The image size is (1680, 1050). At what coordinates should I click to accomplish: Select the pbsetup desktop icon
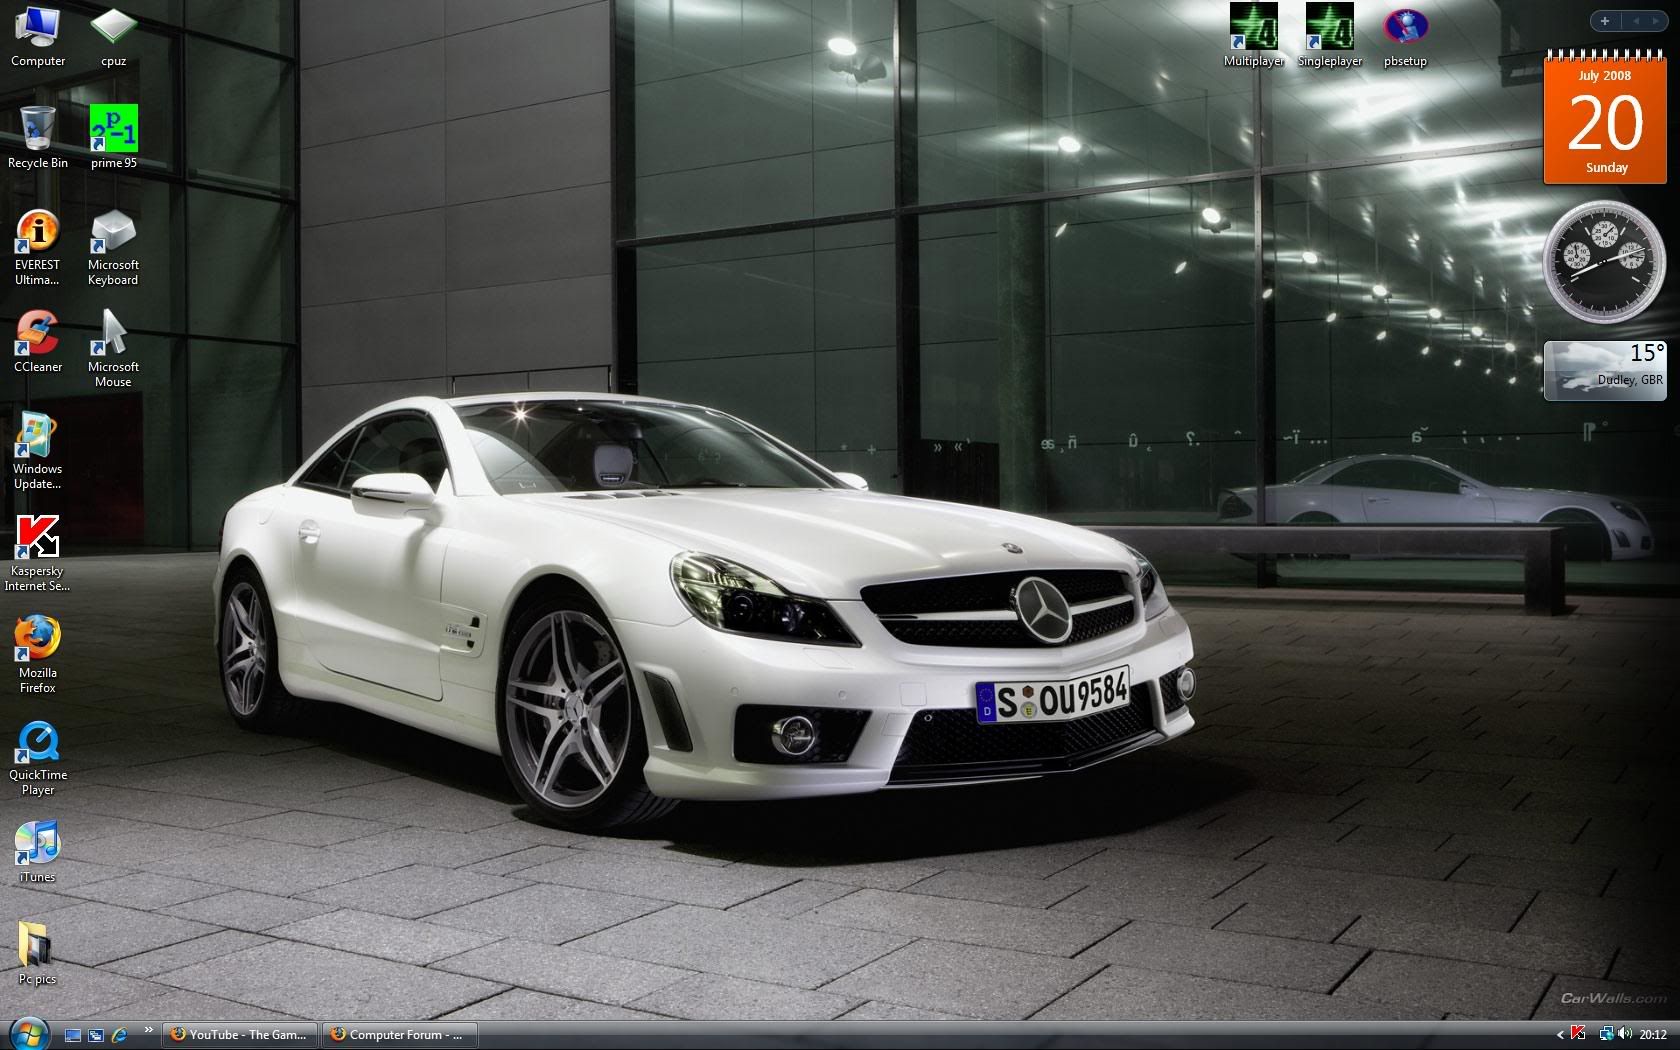click(1405, 36)
